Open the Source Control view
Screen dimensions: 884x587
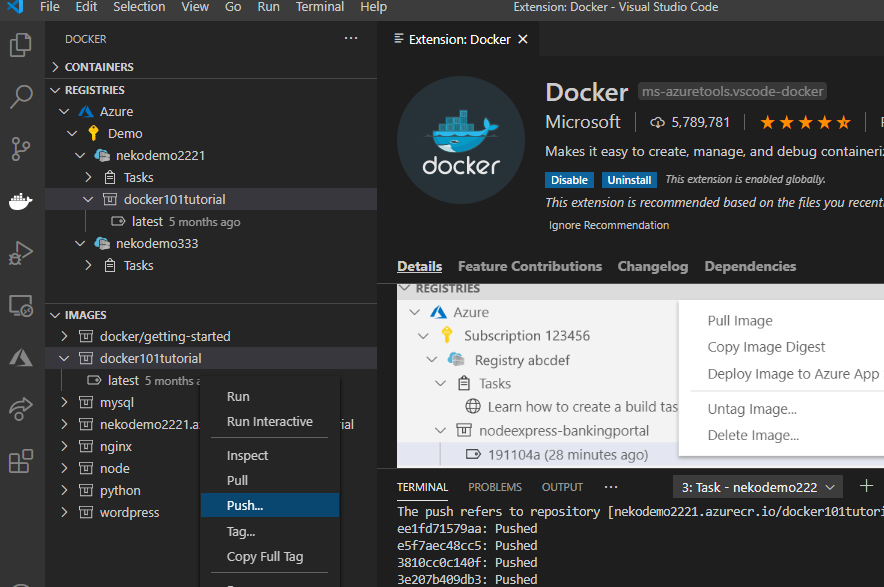click(x=21, y=149)
